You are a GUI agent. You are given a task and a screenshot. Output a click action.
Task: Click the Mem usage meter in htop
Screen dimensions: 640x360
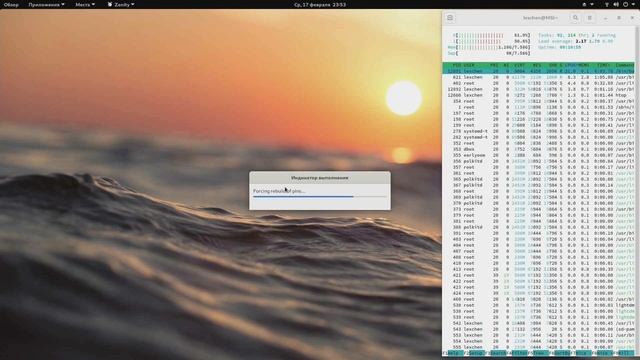pyautogui.click(x=489, y=47)
